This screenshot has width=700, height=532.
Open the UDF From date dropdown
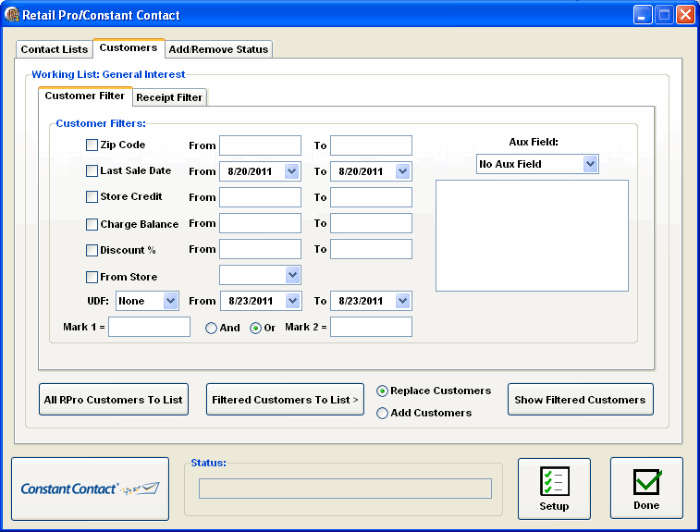pyautogui.click(x=292, y=301)
